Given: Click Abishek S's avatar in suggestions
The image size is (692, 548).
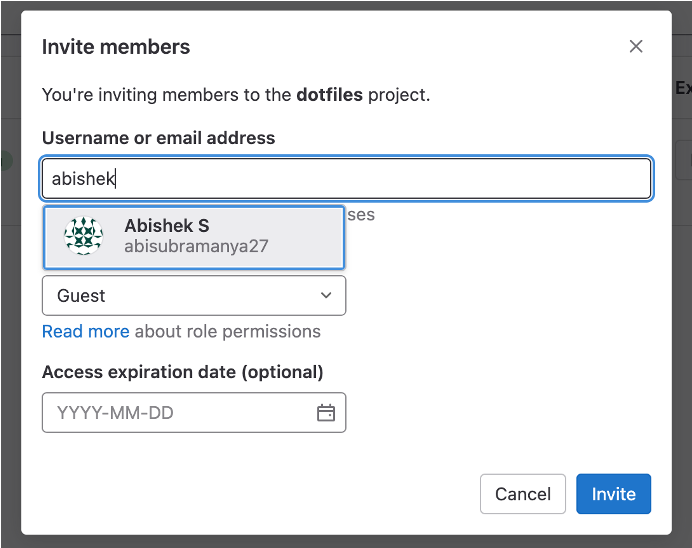Looking at the screenshot, I should pos(83,236).
